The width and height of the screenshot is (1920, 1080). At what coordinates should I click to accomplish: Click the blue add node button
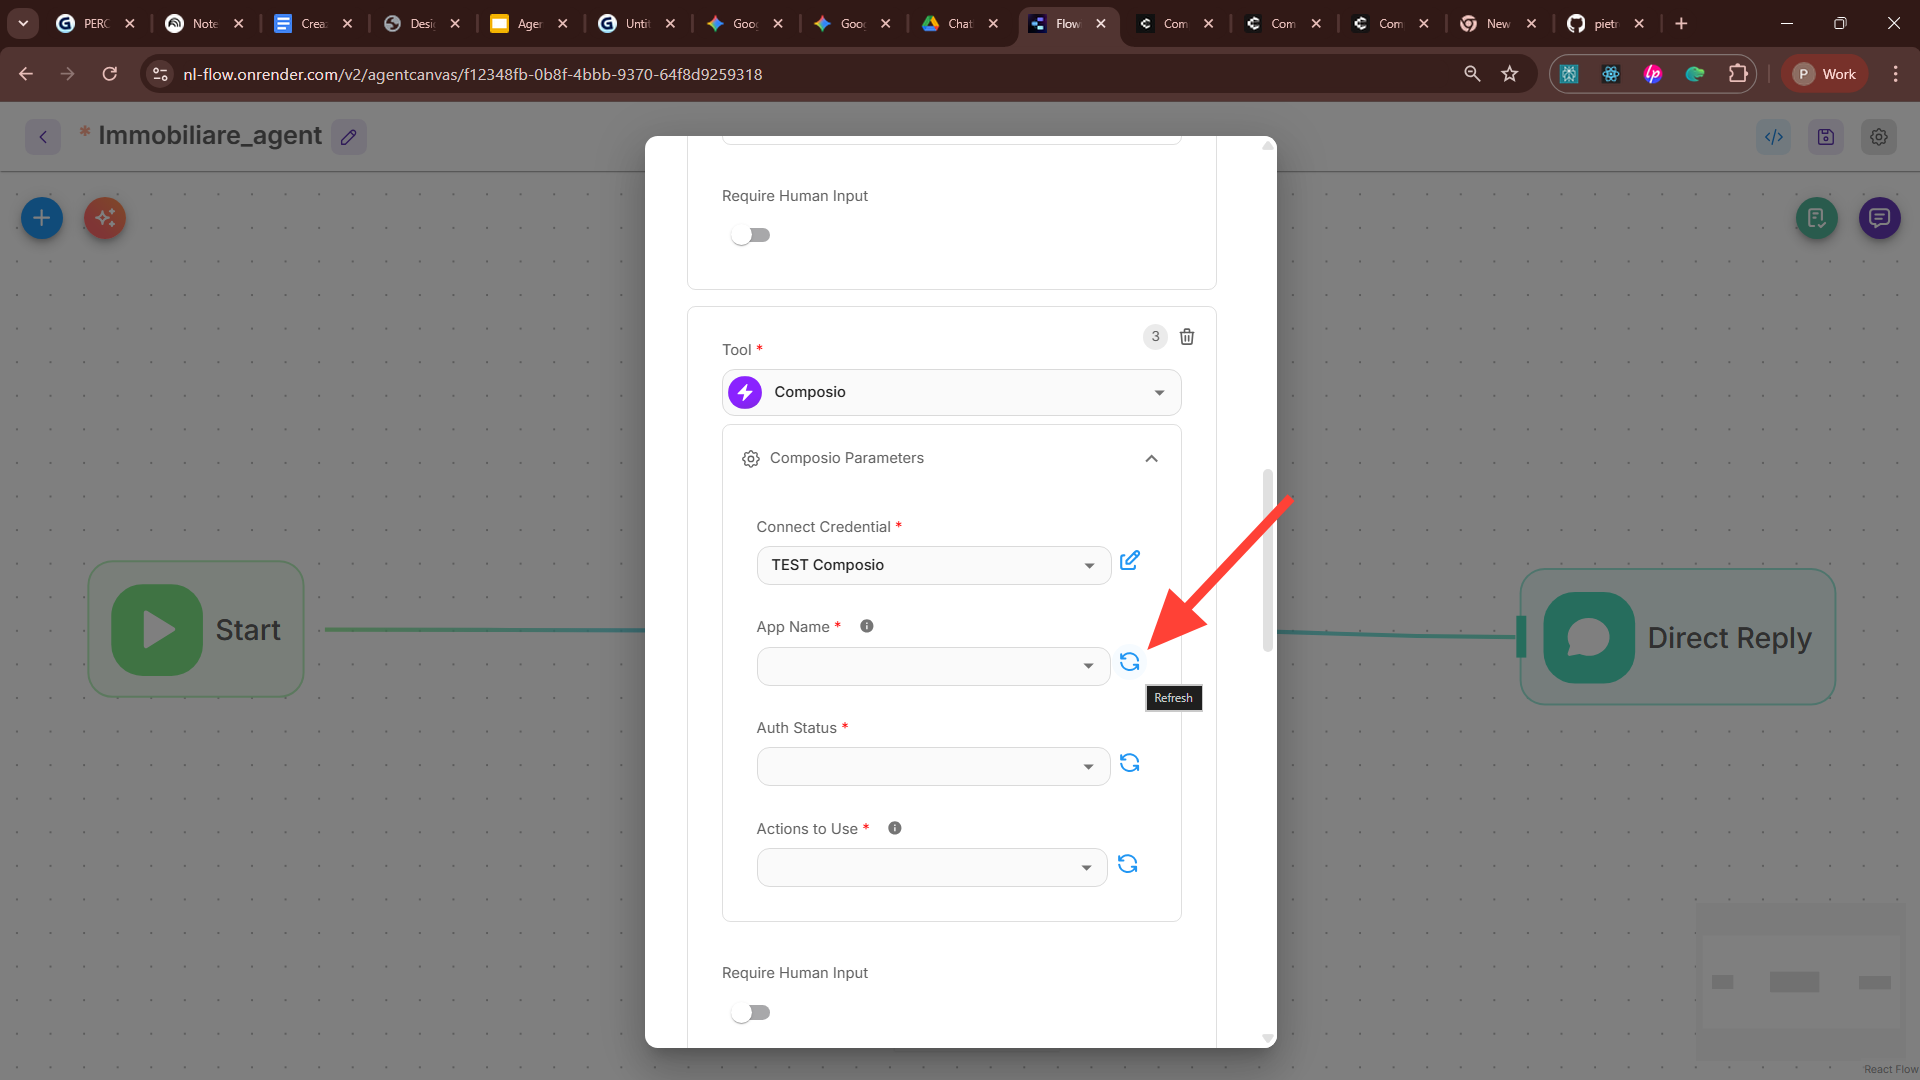(x=42, y=218)
